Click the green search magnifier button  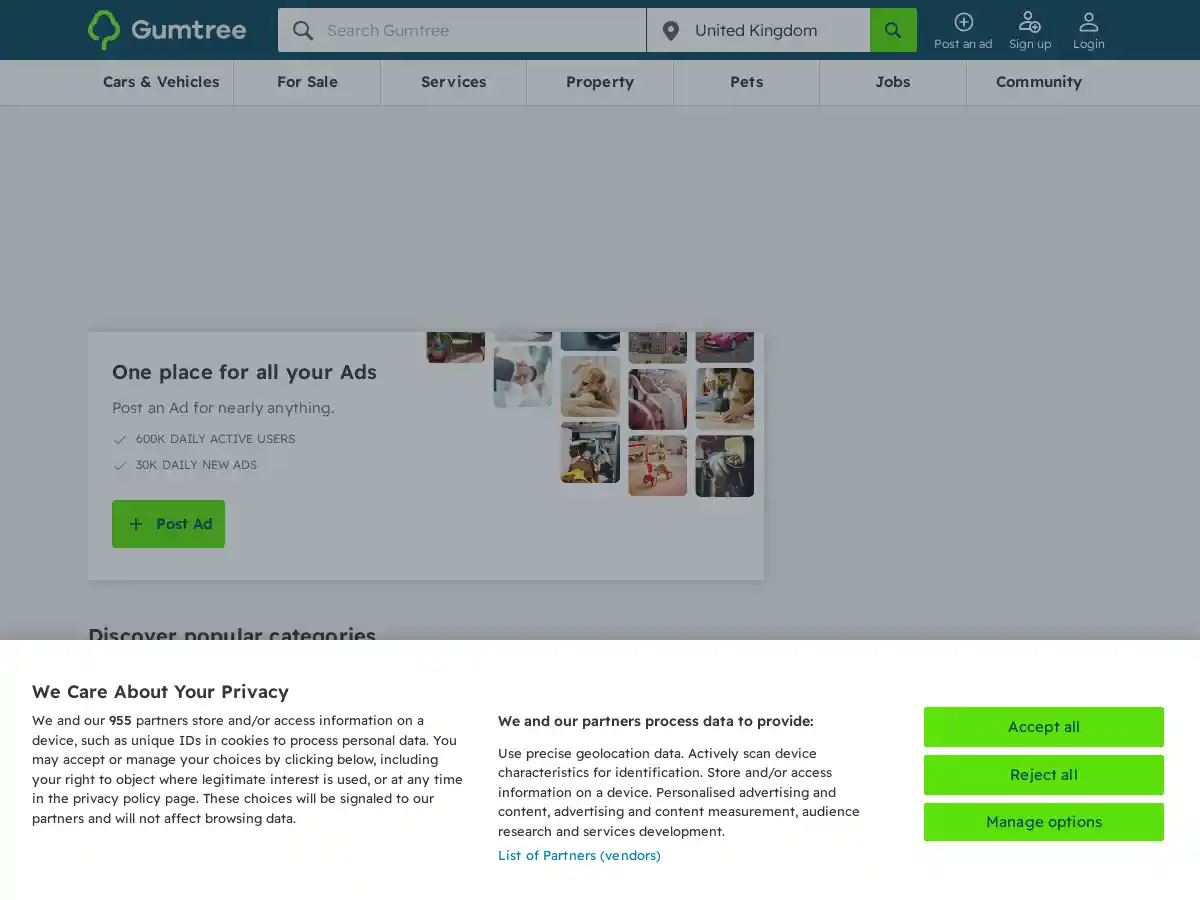893,30
